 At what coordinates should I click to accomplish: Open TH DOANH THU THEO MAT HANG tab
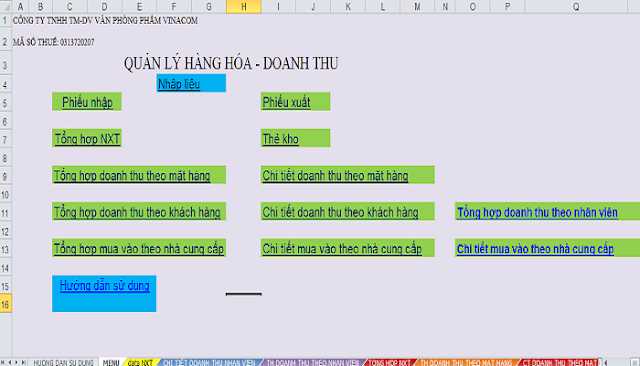coord(466,362)
